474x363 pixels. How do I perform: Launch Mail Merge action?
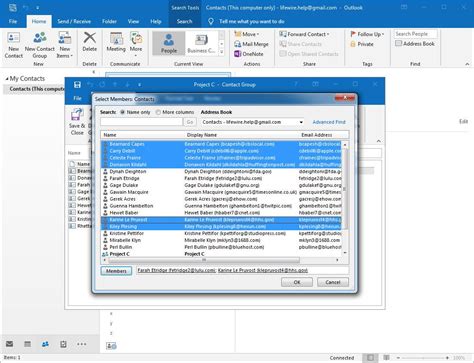[251, 44]
